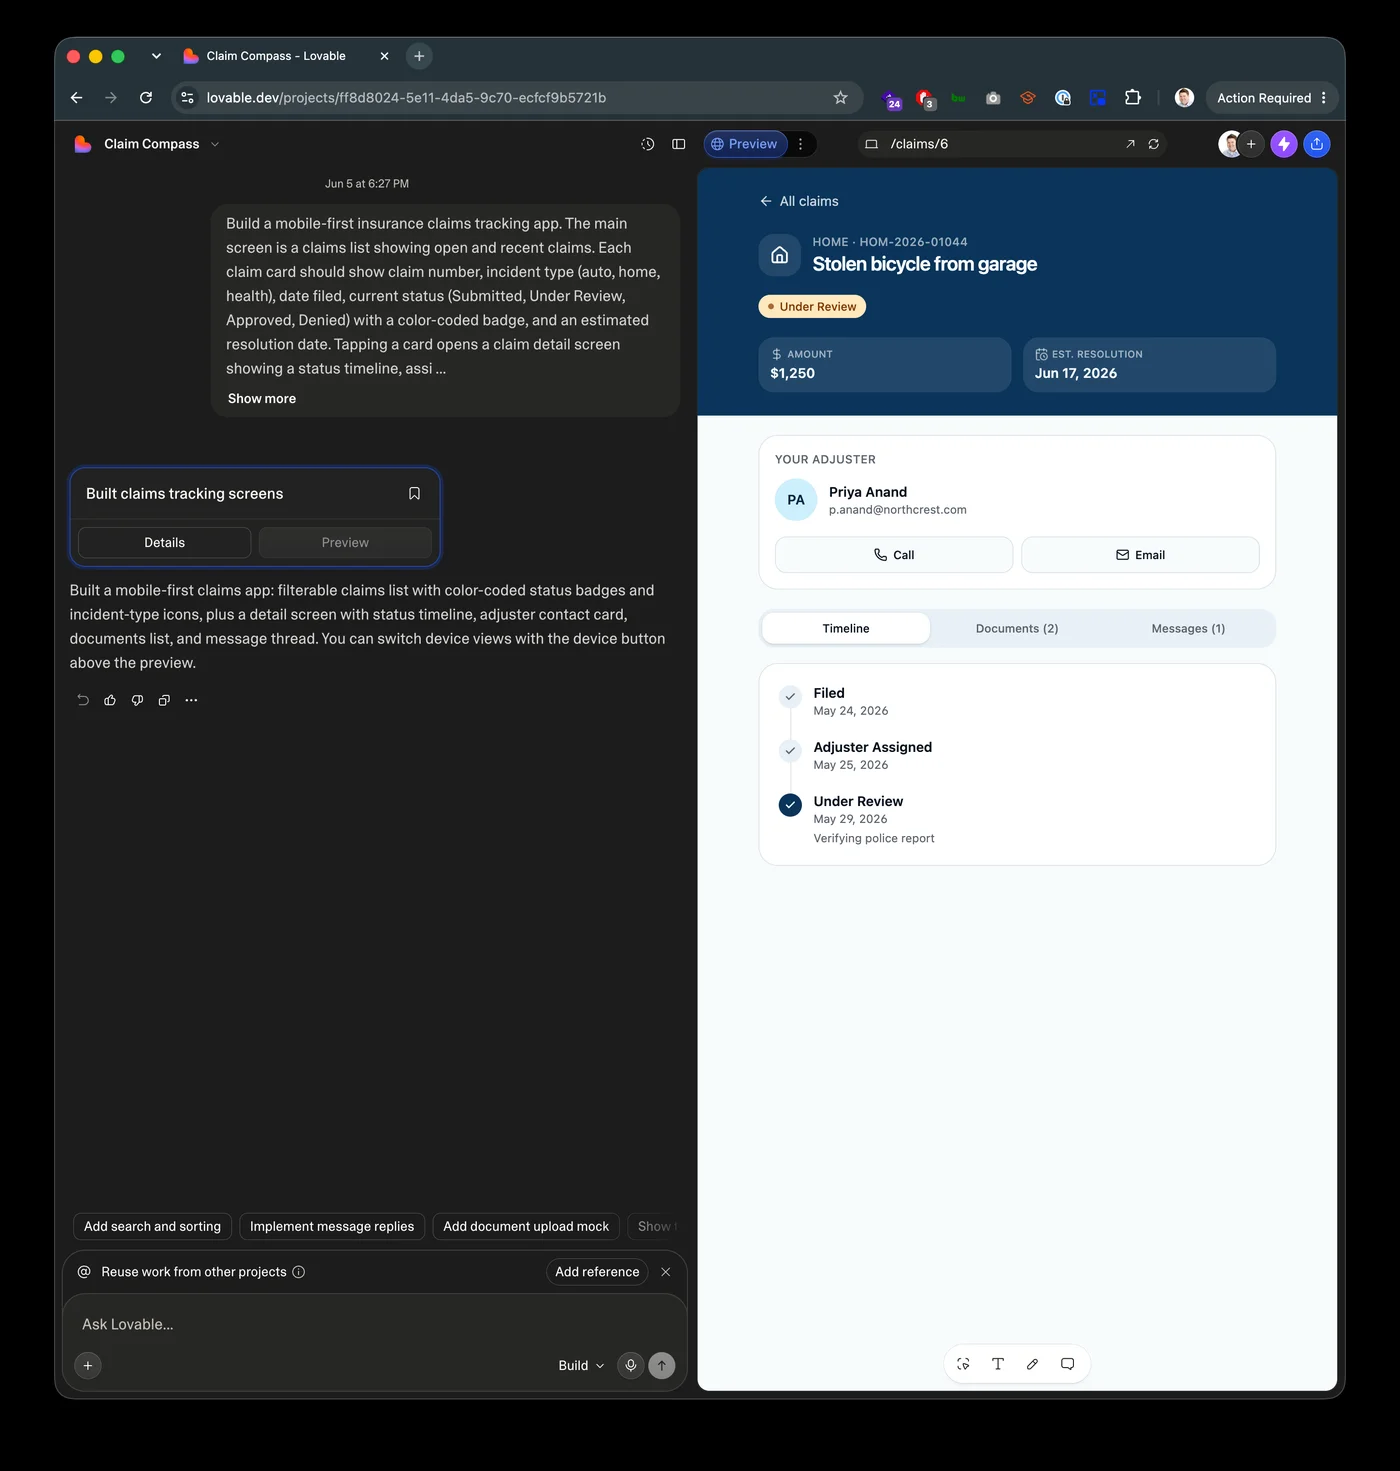Image resolution: width=1400 pixels, height=1471 pixels.
Task: Choose the comment tool in the preview toolbar
Action: [1068, 1364]
